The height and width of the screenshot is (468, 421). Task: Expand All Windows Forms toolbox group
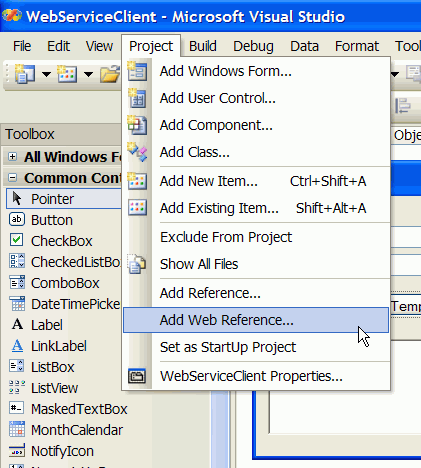pos(12,157)
